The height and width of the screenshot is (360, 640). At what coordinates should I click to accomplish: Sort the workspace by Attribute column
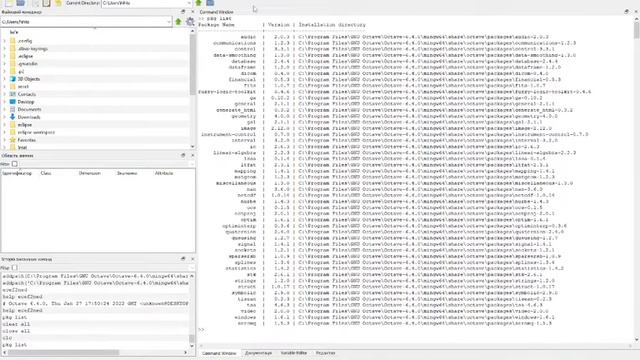click(x=164, y=173)
